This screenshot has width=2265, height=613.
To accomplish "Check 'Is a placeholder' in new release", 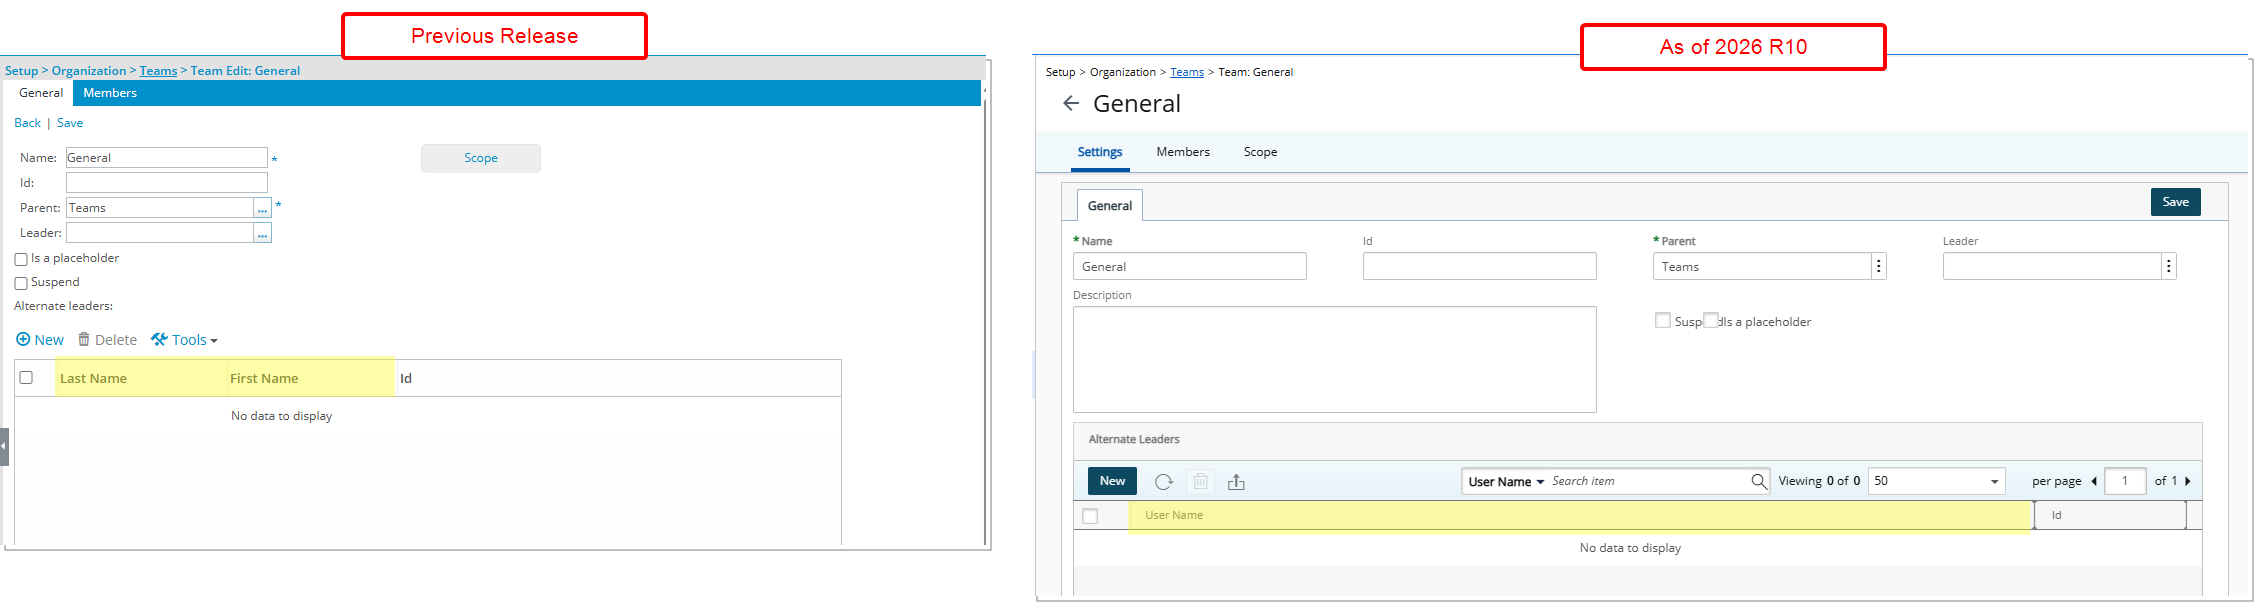I will click(x=1711, y=320).
